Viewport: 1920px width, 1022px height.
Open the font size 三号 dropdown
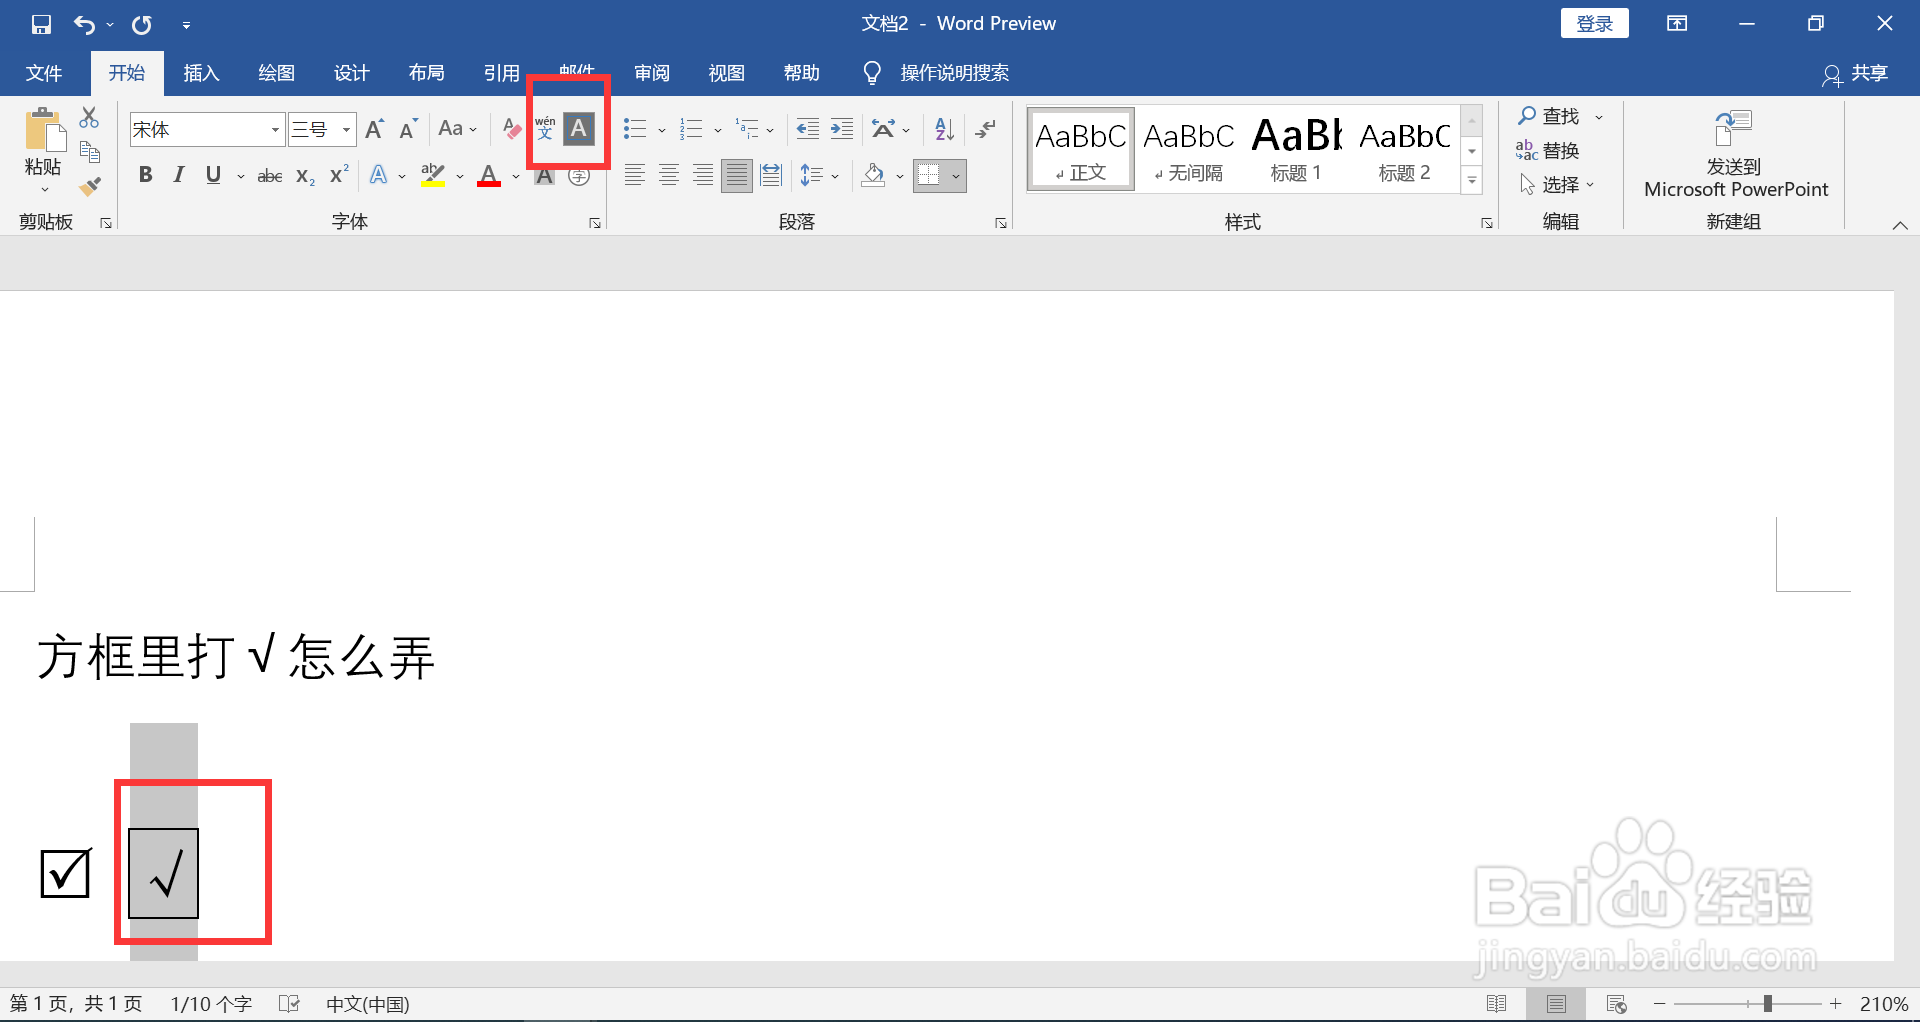pos(346,130)
